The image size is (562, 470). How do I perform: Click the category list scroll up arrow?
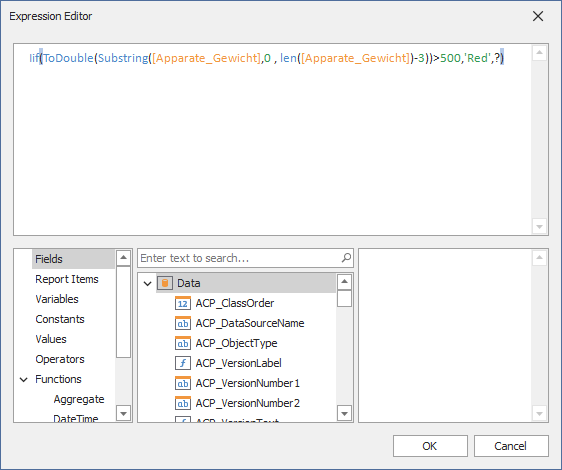(x=123, y=257)
